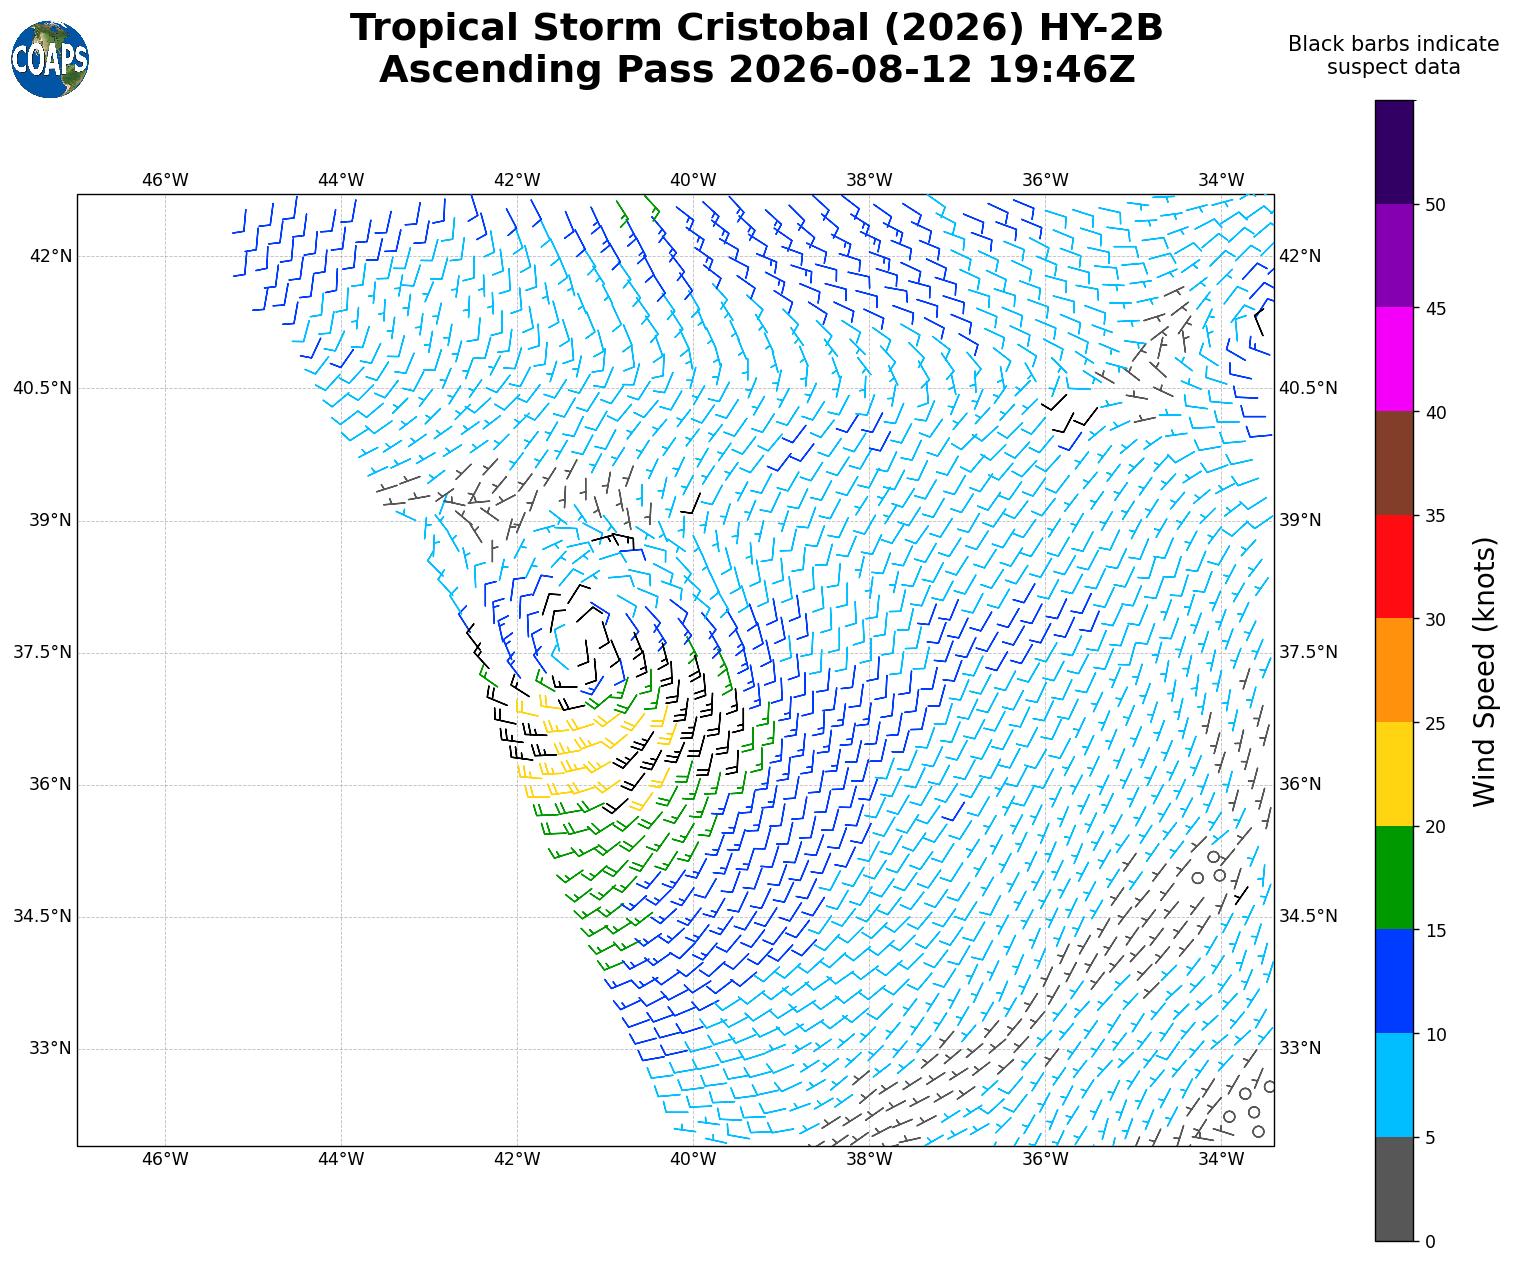Click the left 37.5°N latitude label
Viewport: 1513px width, 1264px height.
coord(42,652)
